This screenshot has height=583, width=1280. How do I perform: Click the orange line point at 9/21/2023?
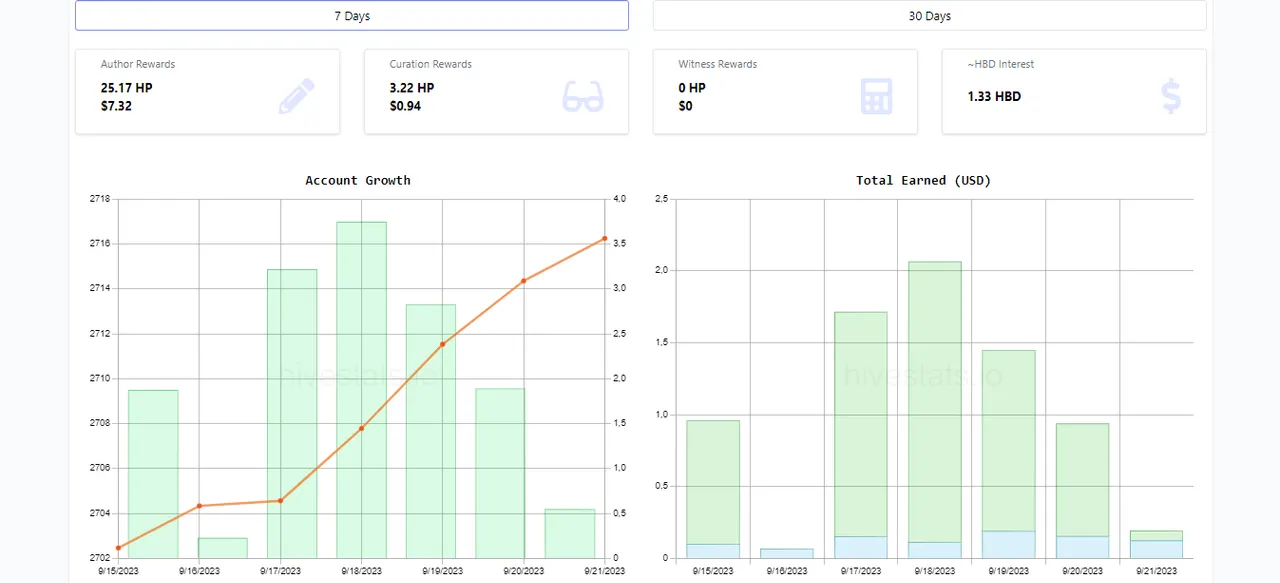click(x=605, y=238)
